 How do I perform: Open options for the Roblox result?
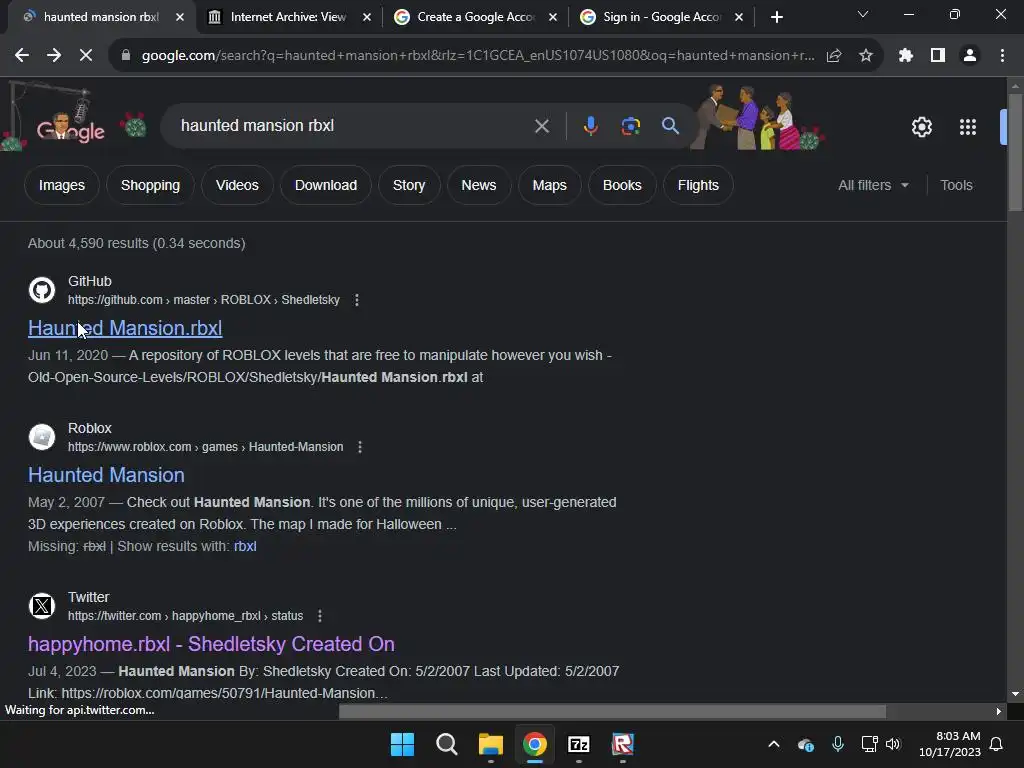360,447
